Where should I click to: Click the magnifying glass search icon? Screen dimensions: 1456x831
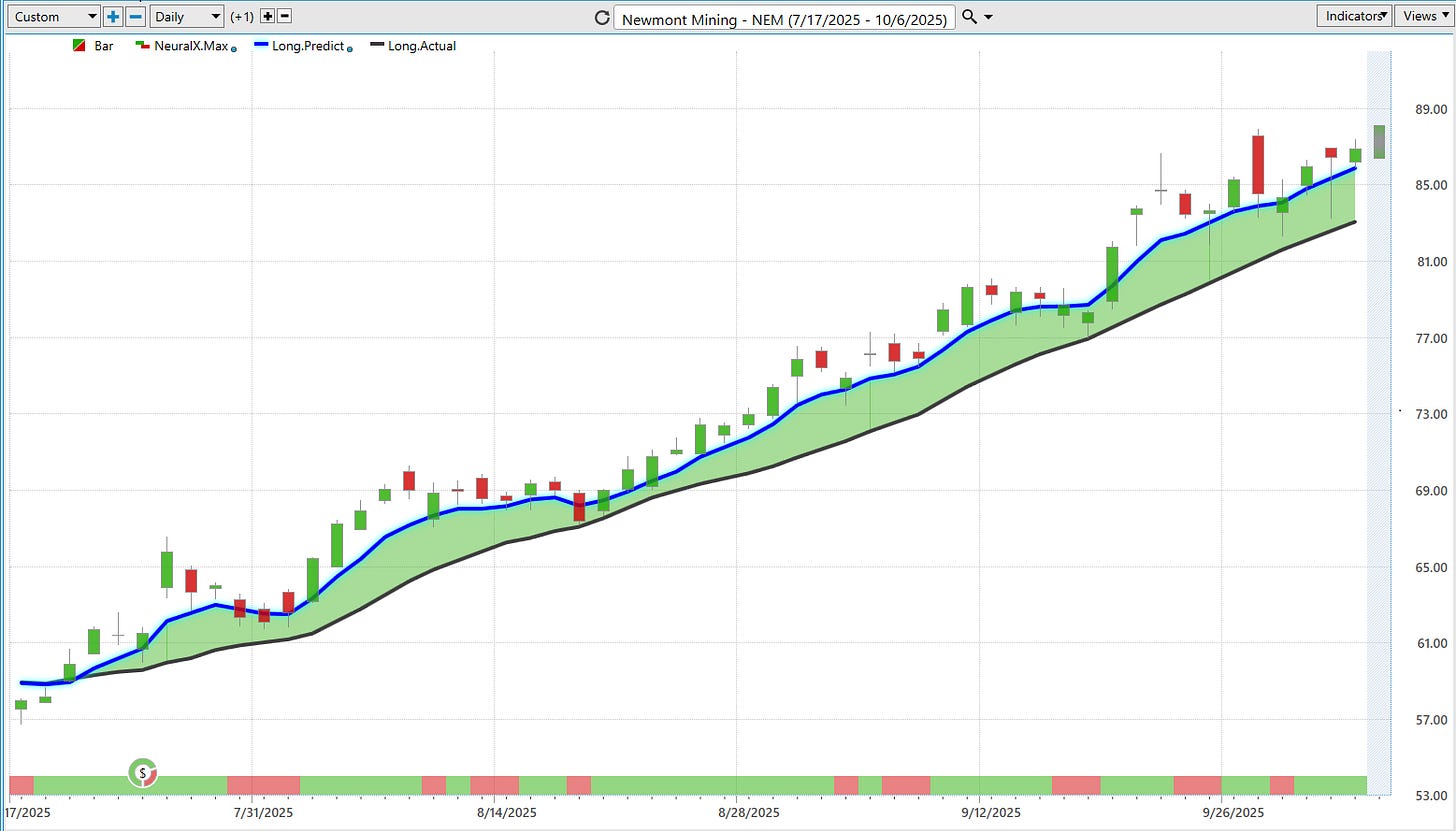[x=968, y=17]
